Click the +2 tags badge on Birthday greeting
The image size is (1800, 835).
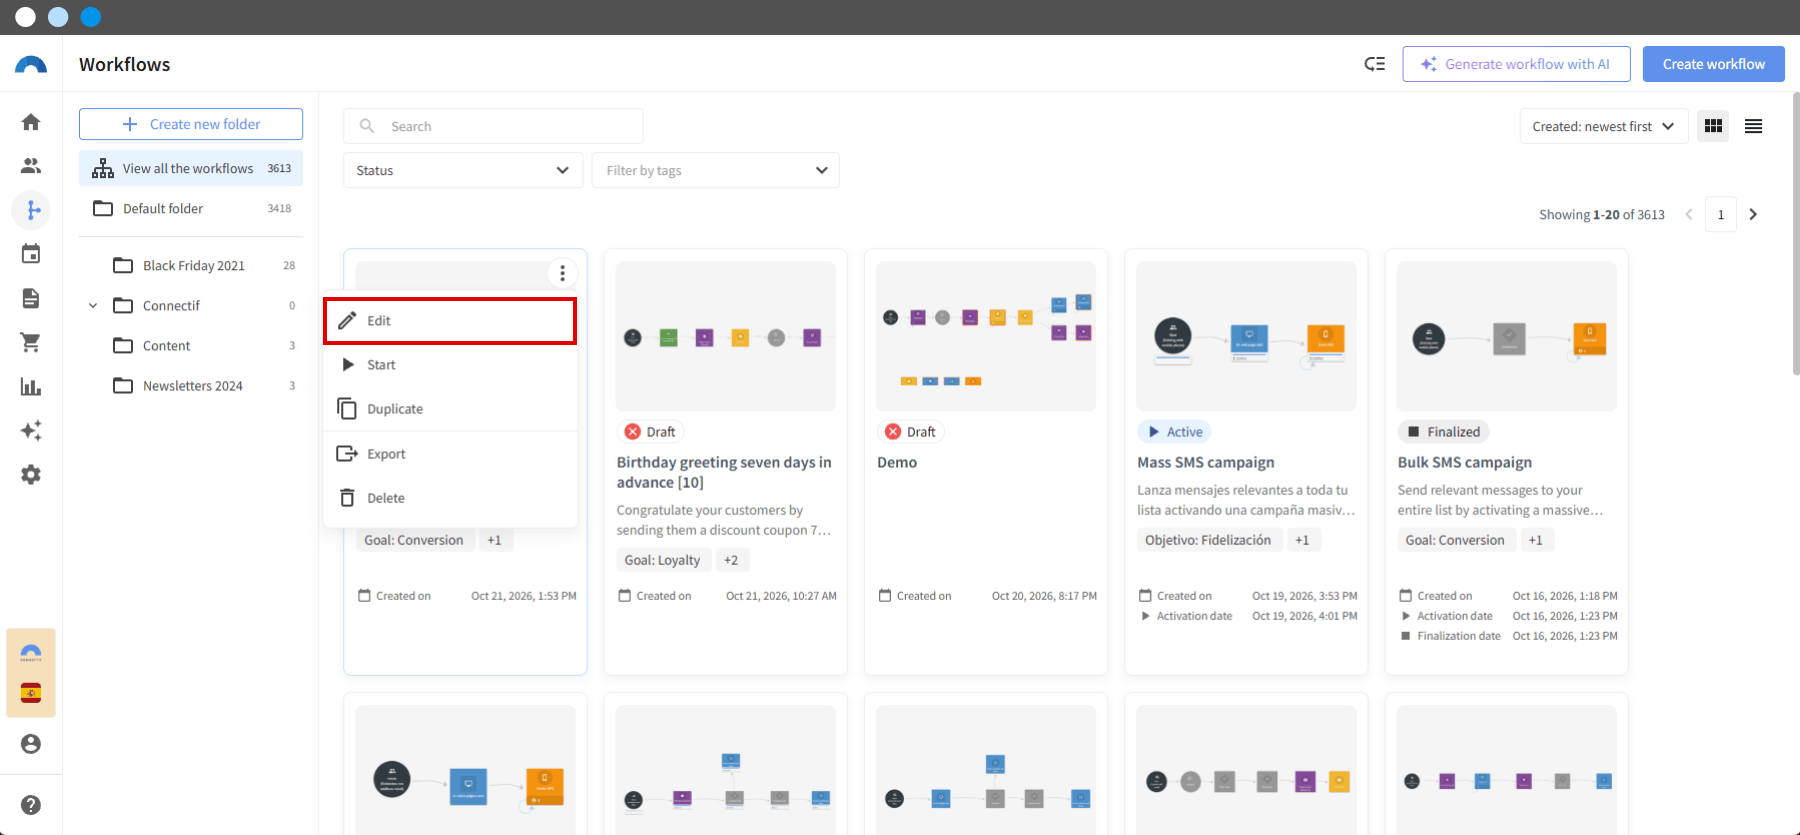731,560
